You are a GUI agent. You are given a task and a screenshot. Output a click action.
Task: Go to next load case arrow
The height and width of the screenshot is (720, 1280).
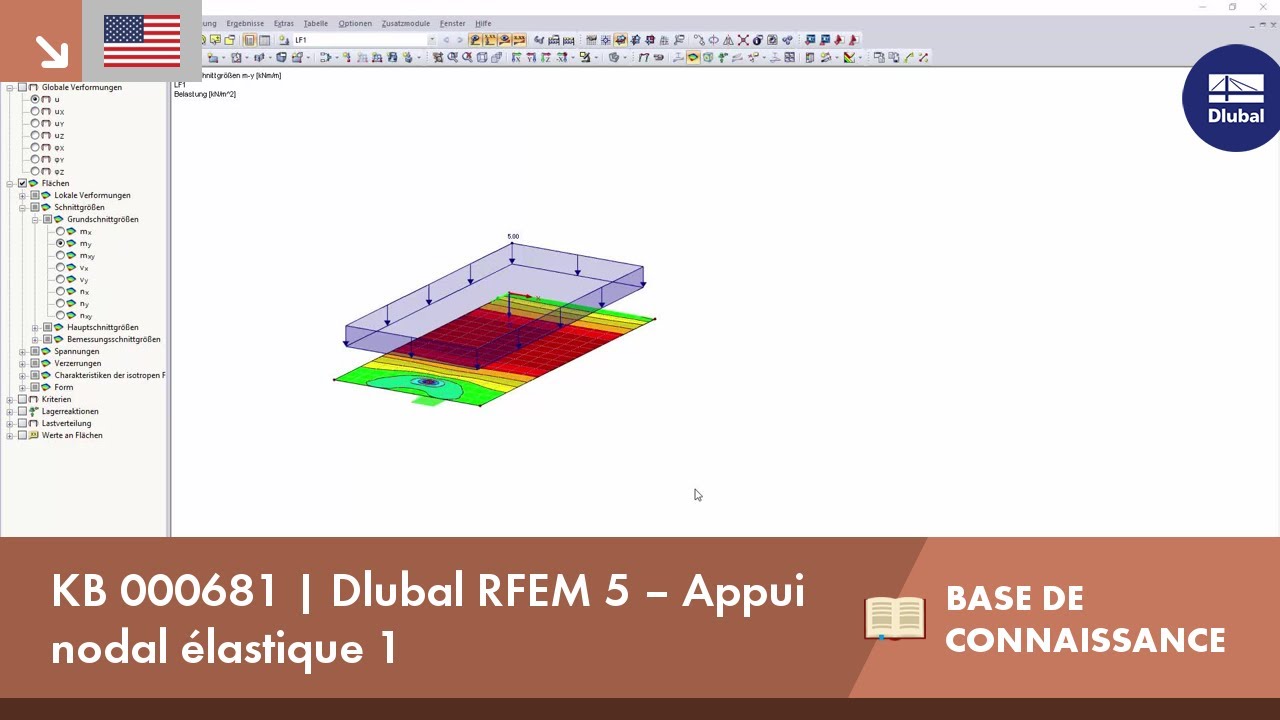pos(460,40)
